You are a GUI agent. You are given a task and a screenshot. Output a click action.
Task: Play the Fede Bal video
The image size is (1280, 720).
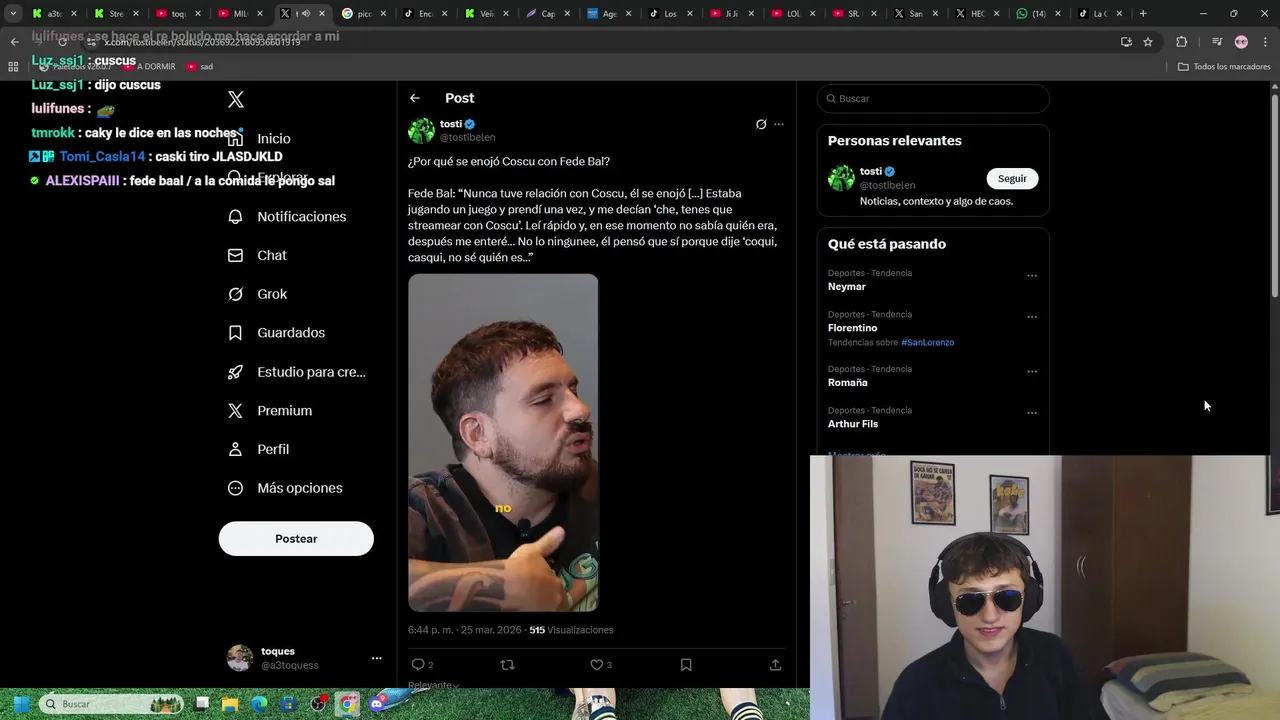click(x=503, y=442)
